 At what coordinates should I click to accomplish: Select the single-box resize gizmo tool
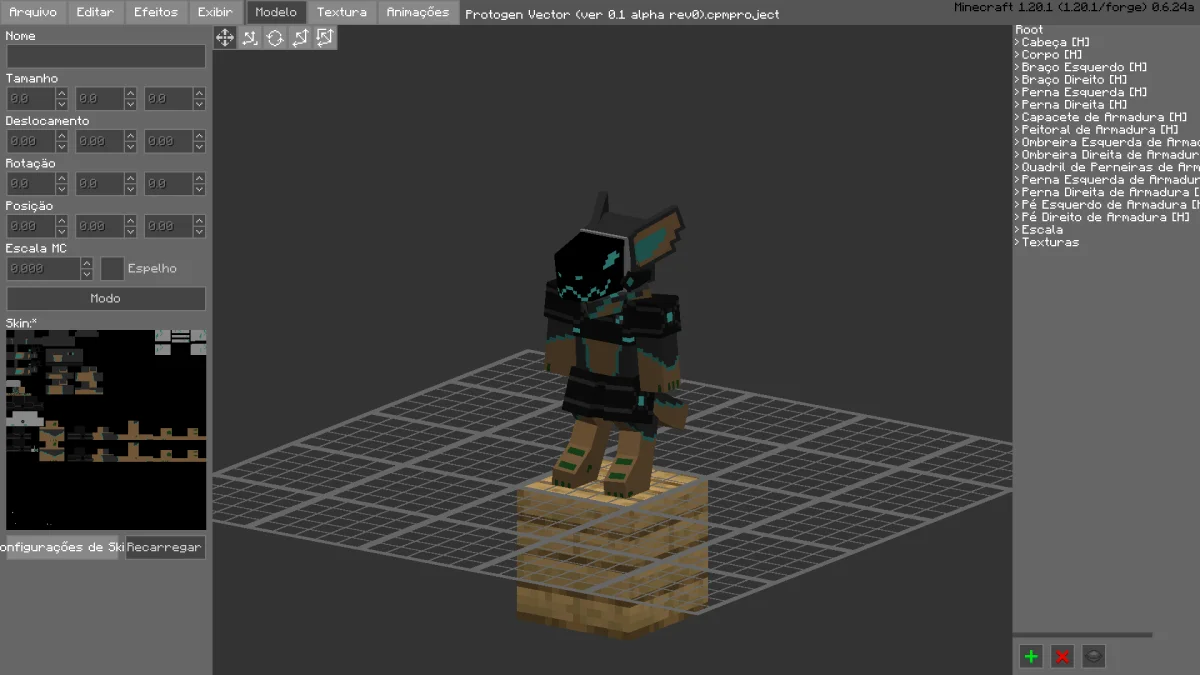300,38
